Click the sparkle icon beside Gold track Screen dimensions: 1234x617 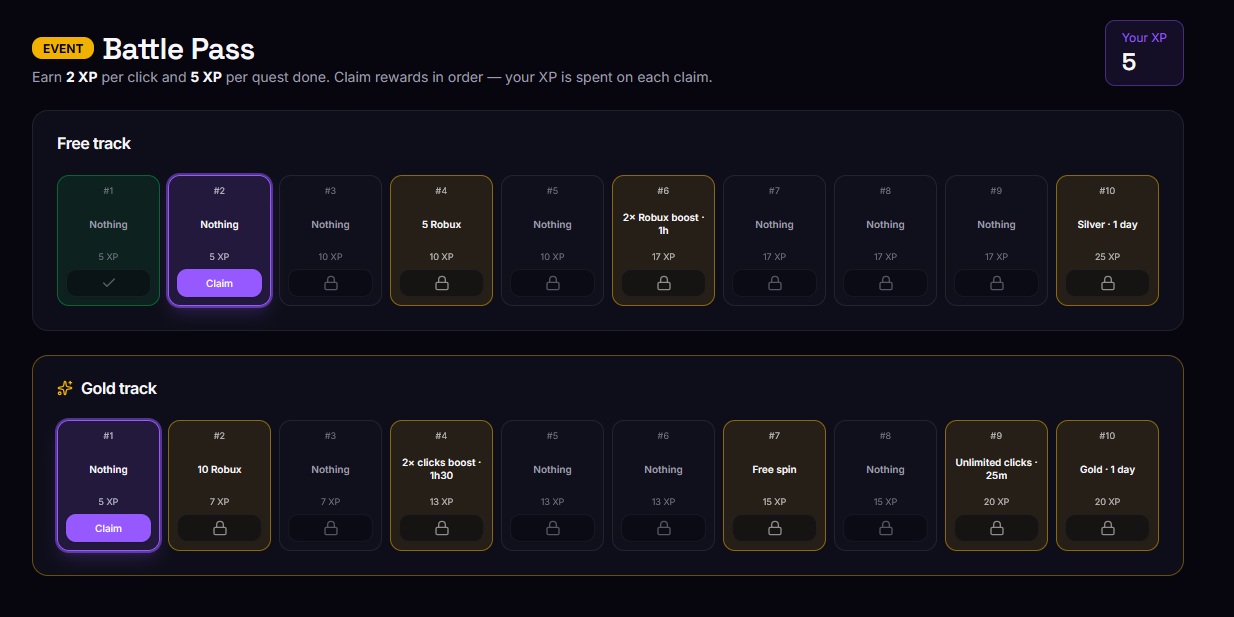pos(65,388)
